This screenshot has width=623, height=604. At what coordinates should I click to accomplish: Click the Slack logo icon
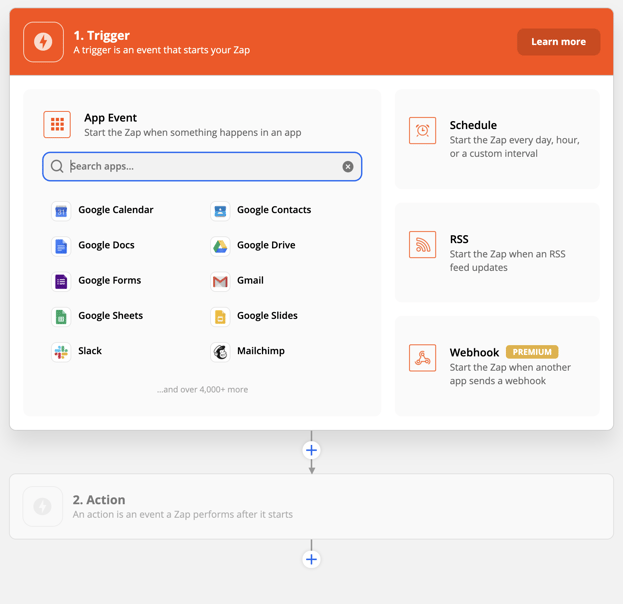(x=61, y=352)
